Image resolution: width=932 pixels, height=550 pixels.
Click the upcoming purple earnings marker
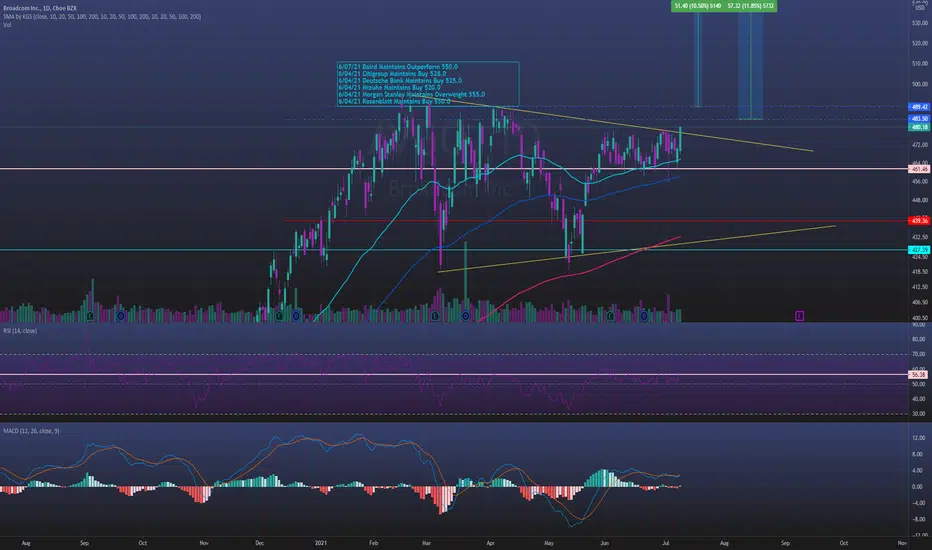(x=799, y=316)
